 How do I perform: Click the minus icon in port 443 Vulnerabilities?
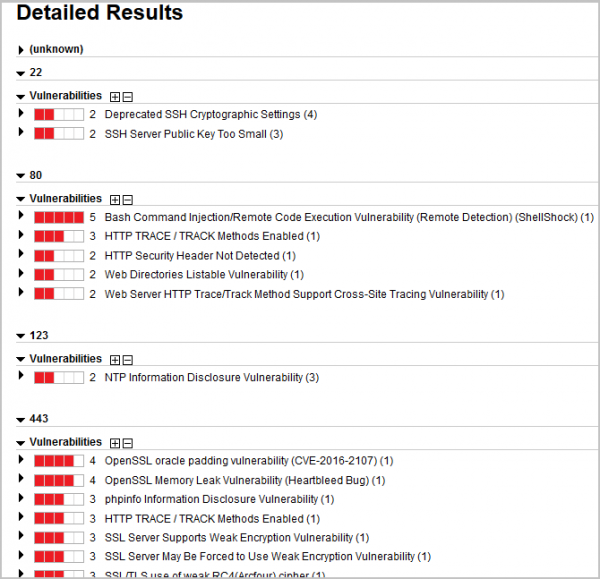[x=127, y=443]
